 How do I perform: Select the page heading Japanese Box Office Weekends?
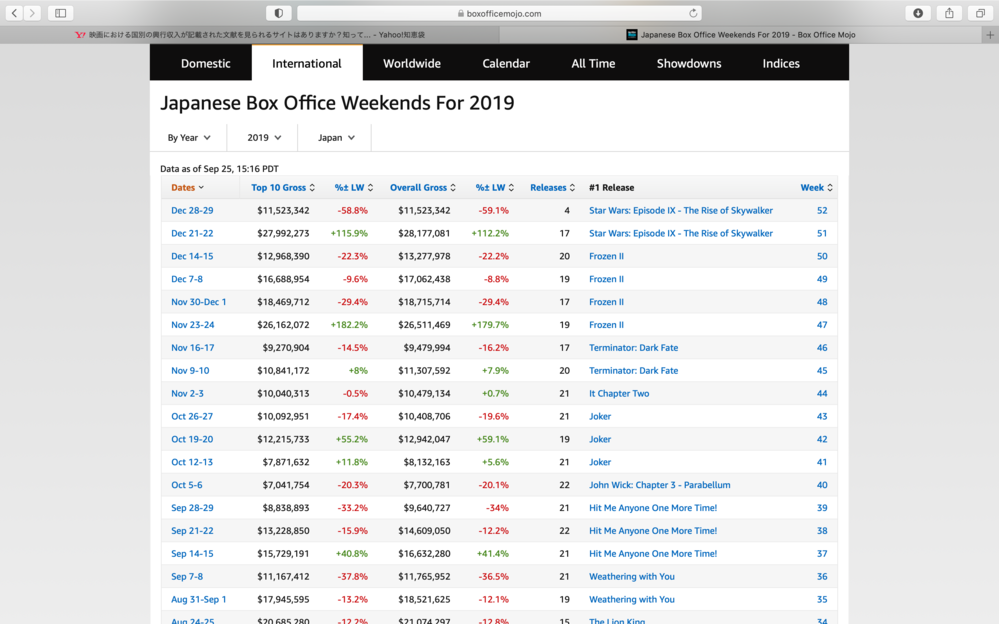pos(337,103)
